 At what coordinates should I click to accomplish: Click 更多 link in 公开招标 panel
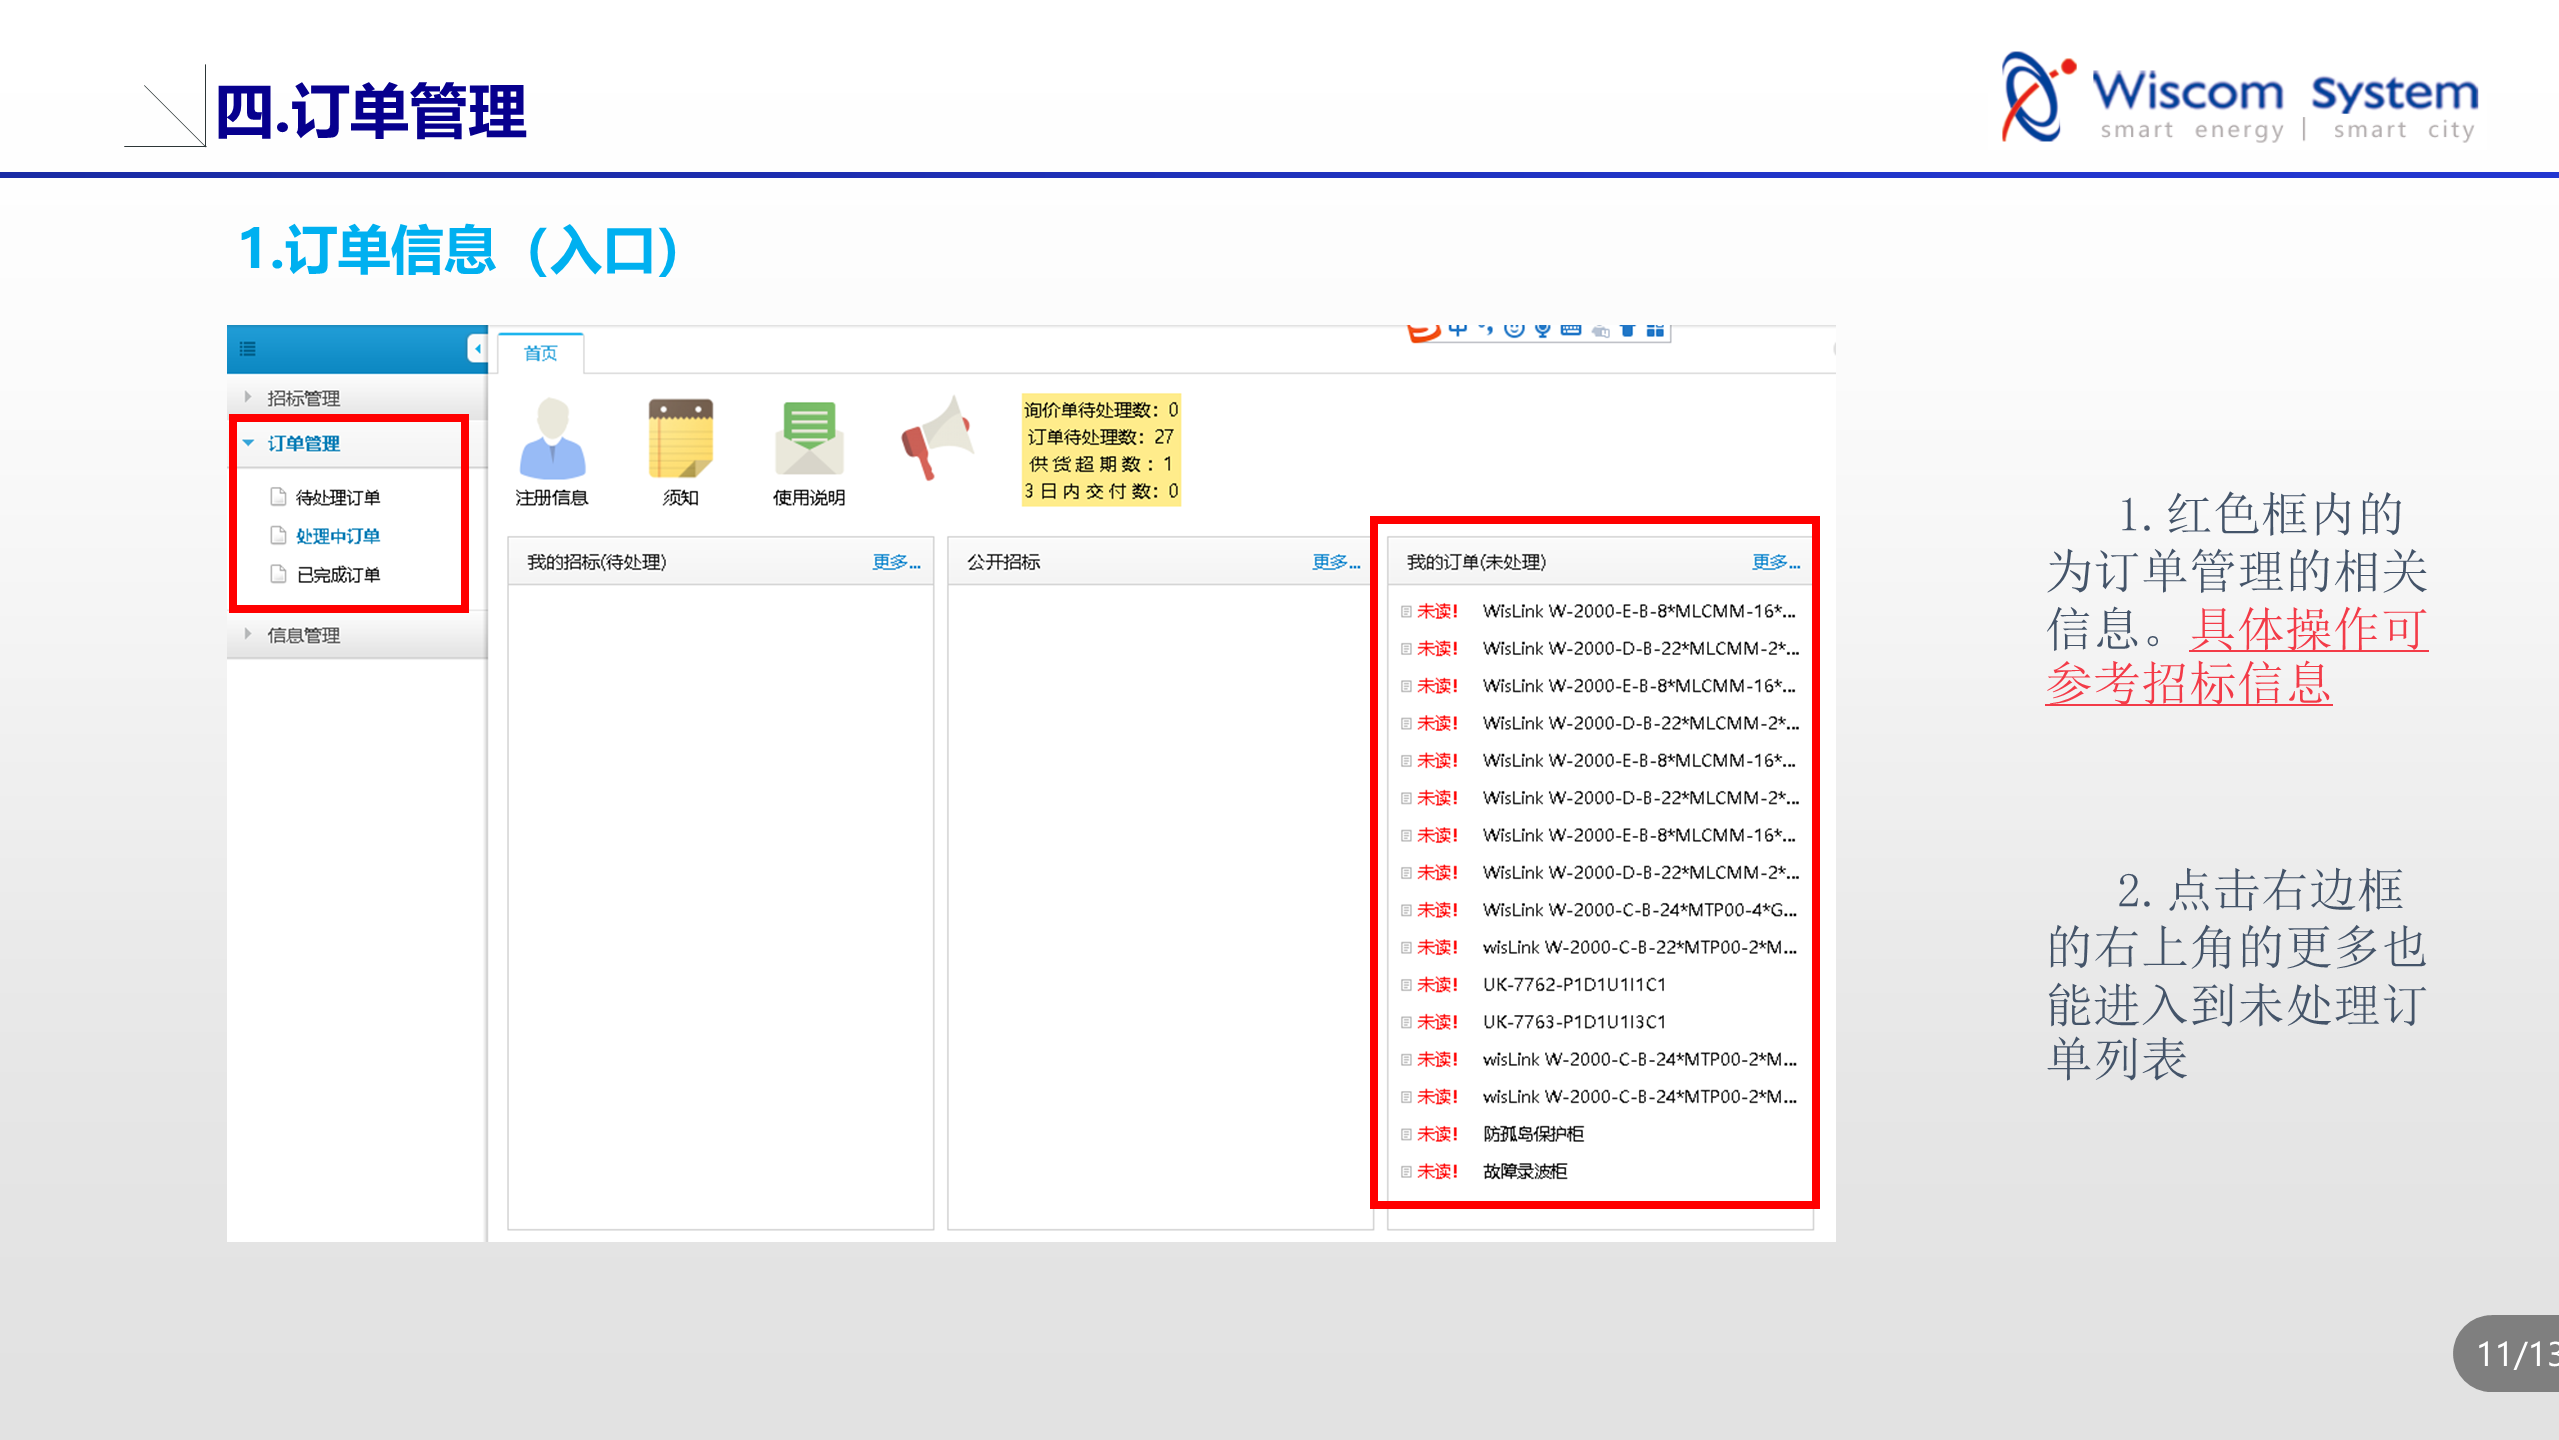(x=1335, y=562)
